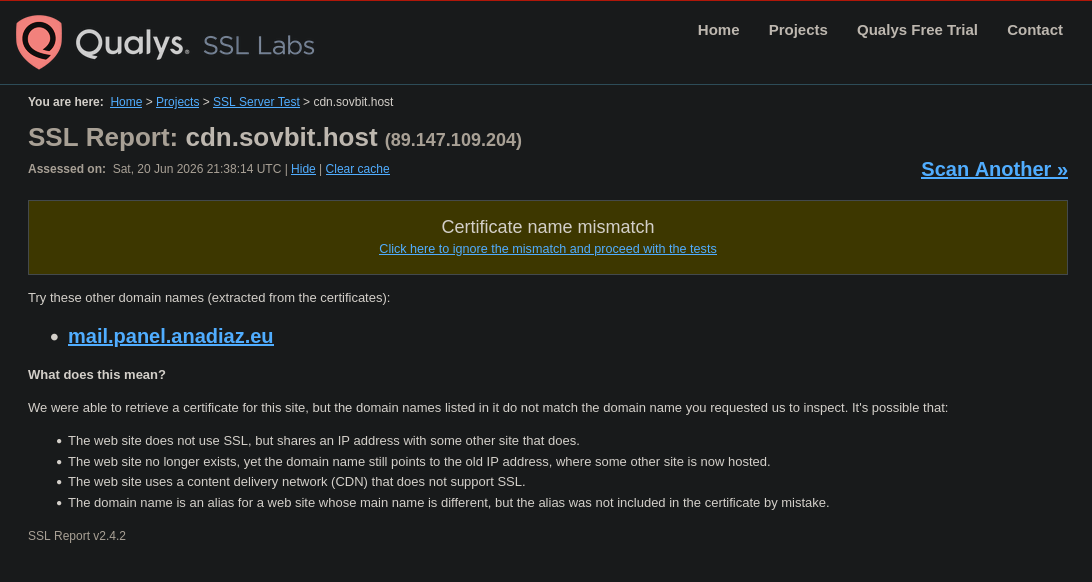This screenshot has height=582, width=1092.
Task: Select bullet about CDN not supporting SSL
Action: coord(297,482)
